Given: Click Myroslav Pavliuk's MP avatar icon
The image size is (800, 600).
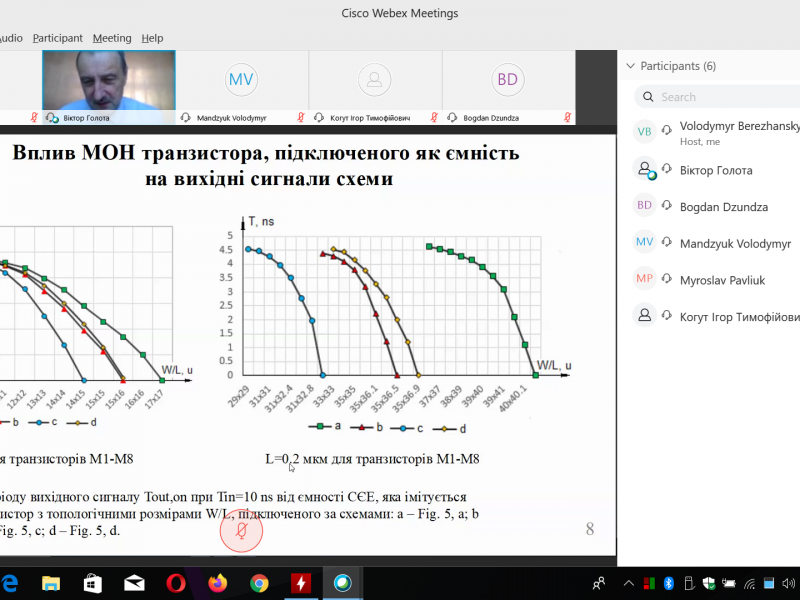Looking at the screenshot, I should [645, 279].
